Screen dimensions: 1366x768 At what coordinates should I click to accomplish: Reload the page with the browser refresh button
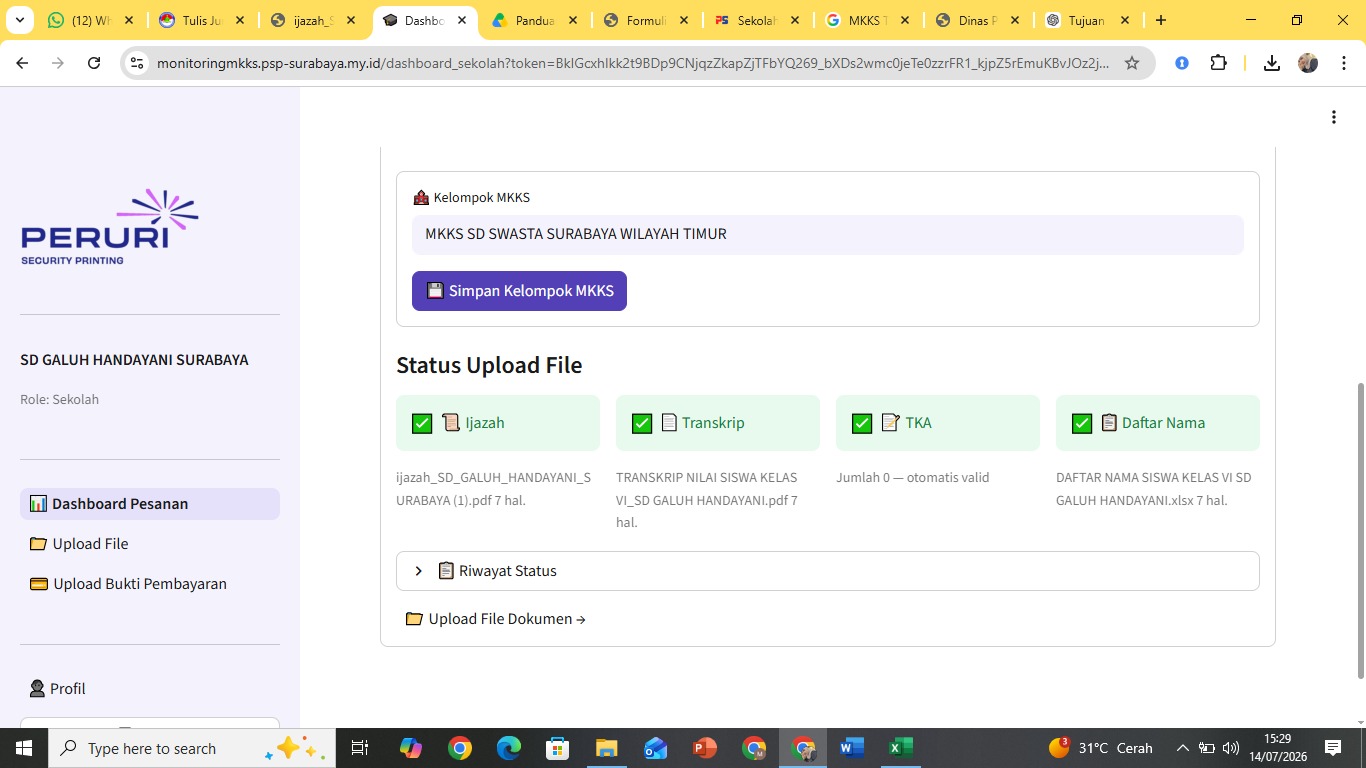click(94, 63)
